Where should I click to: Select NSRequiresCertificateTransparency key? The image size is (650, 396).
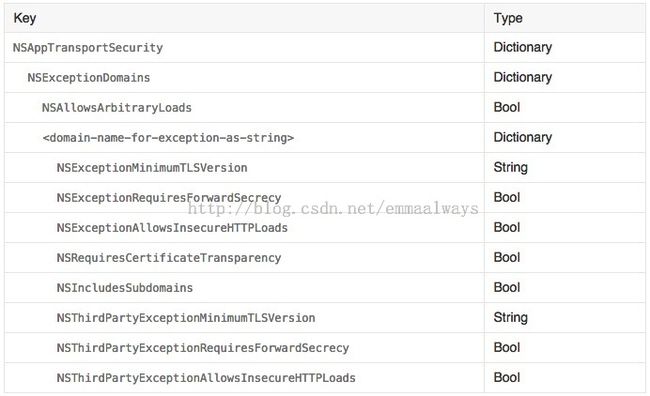point(169,258)
